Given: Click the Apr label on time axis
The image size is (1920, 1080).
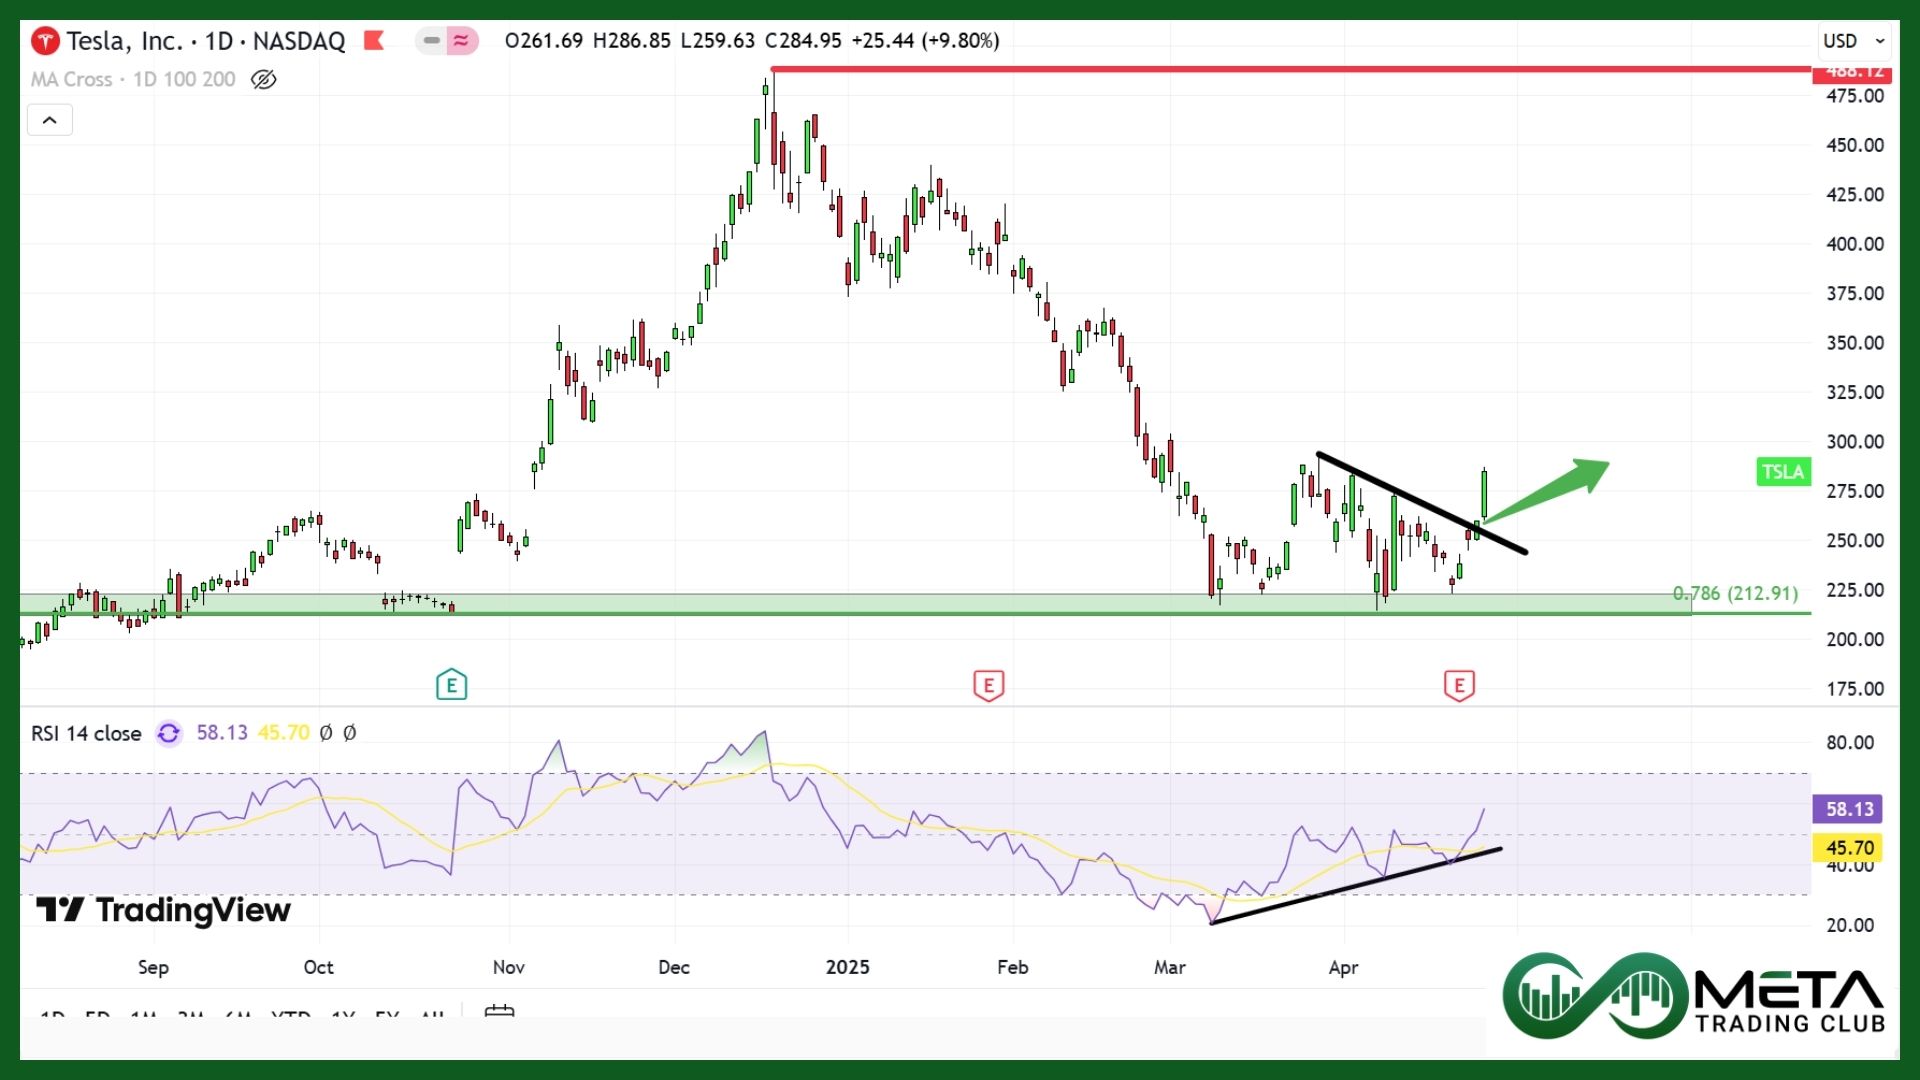Looking at the screenshot, I should 1343,967.
